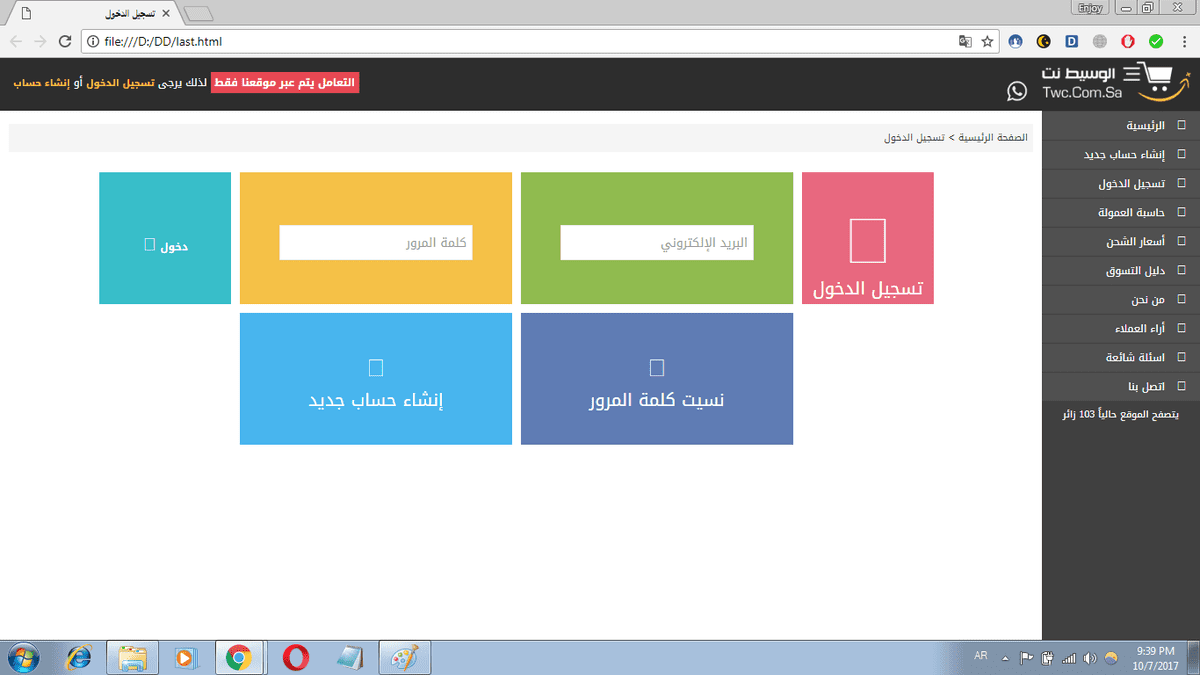The image size is (1200, 675).
Task: Click the Twc.Com.Sa shopping cart logo
Action: pos(1114,82)
